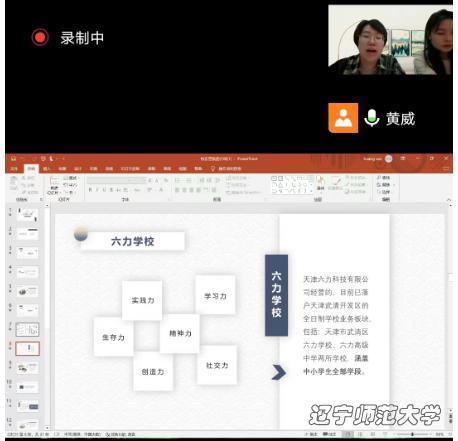Click the Save icon in the quick access toolbar
The width and height of the screenshot is (458, 441).
[x=14, y=159]
